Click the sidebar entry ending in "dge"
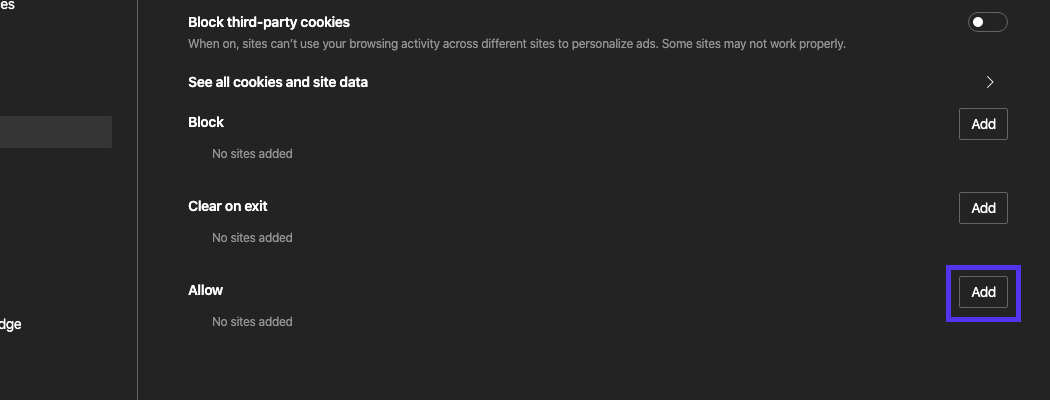Screen dimensions: 1050x400 click(11, 324)
